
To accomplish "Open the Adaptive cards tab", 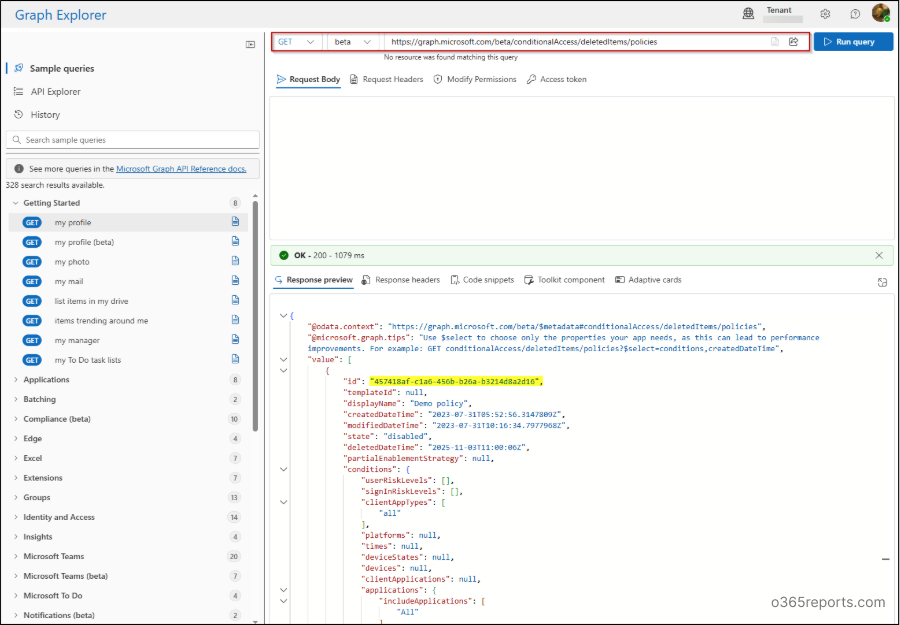I will 648,280.
